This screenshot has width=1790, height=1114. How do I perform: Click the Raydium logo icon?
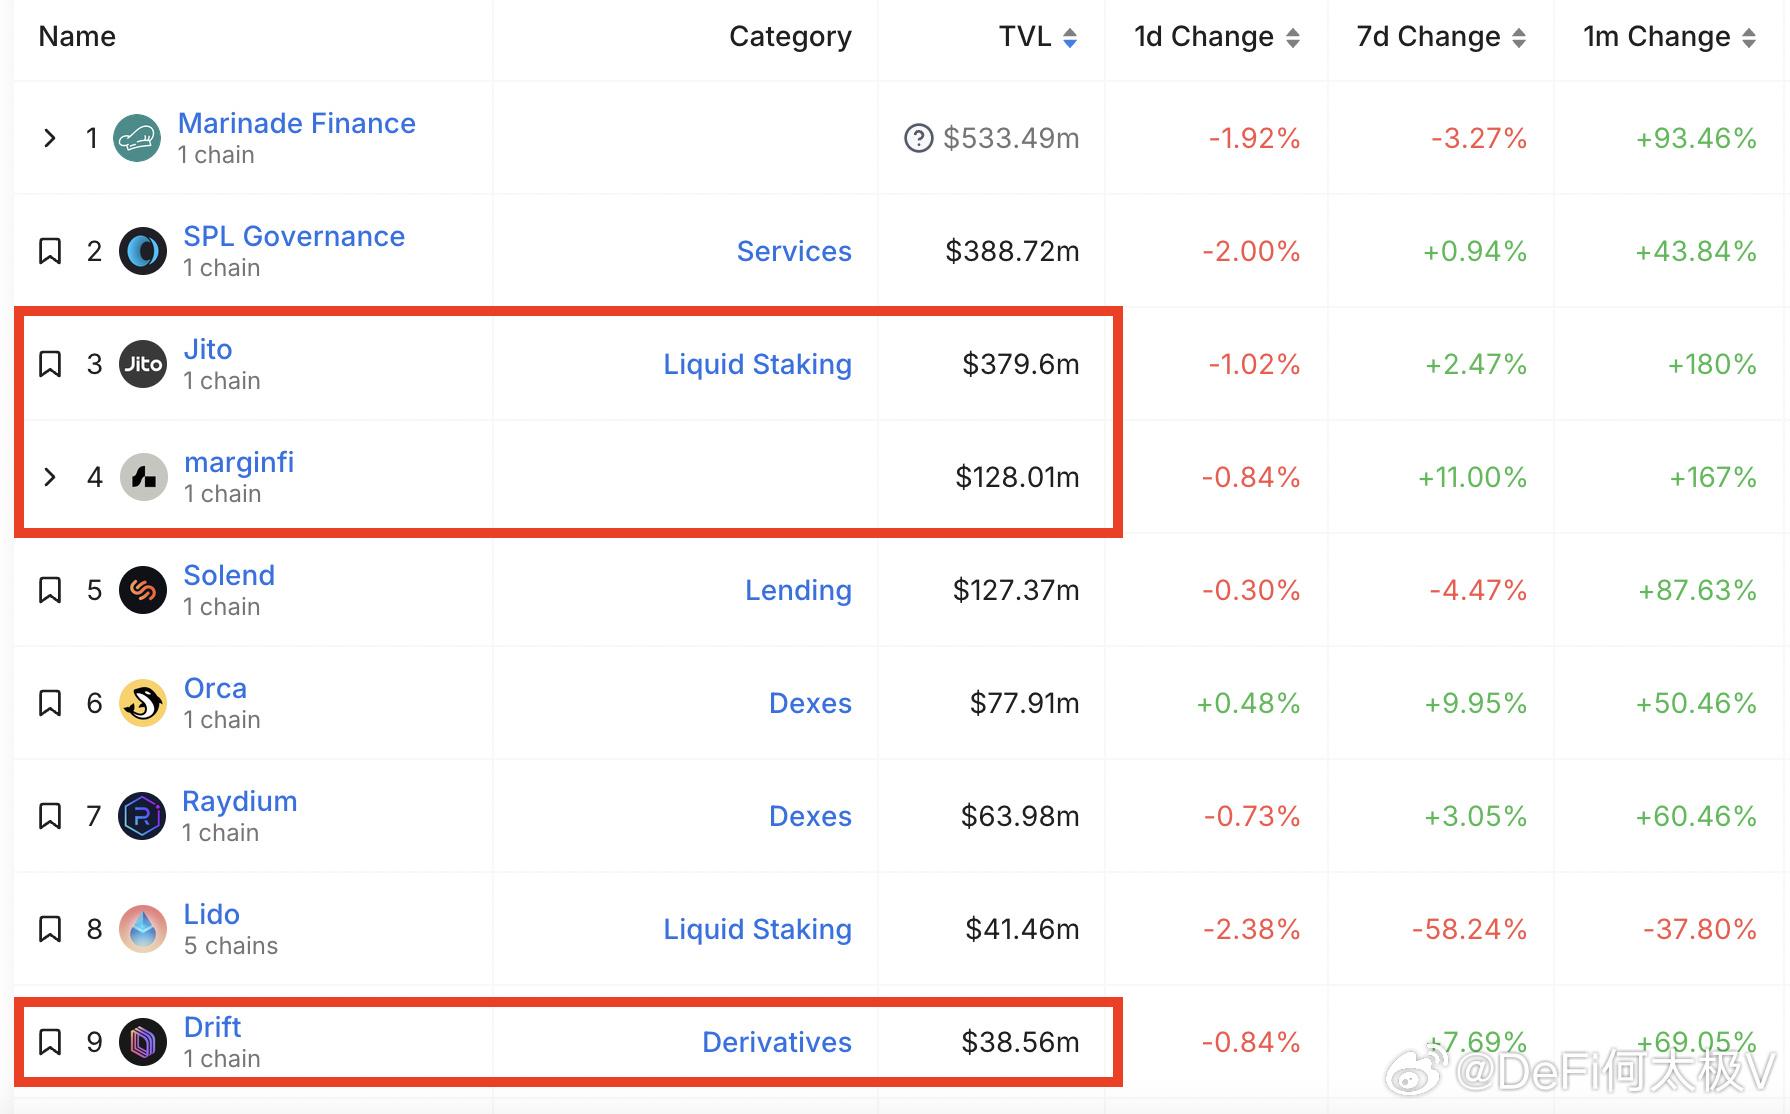[142, 816]
